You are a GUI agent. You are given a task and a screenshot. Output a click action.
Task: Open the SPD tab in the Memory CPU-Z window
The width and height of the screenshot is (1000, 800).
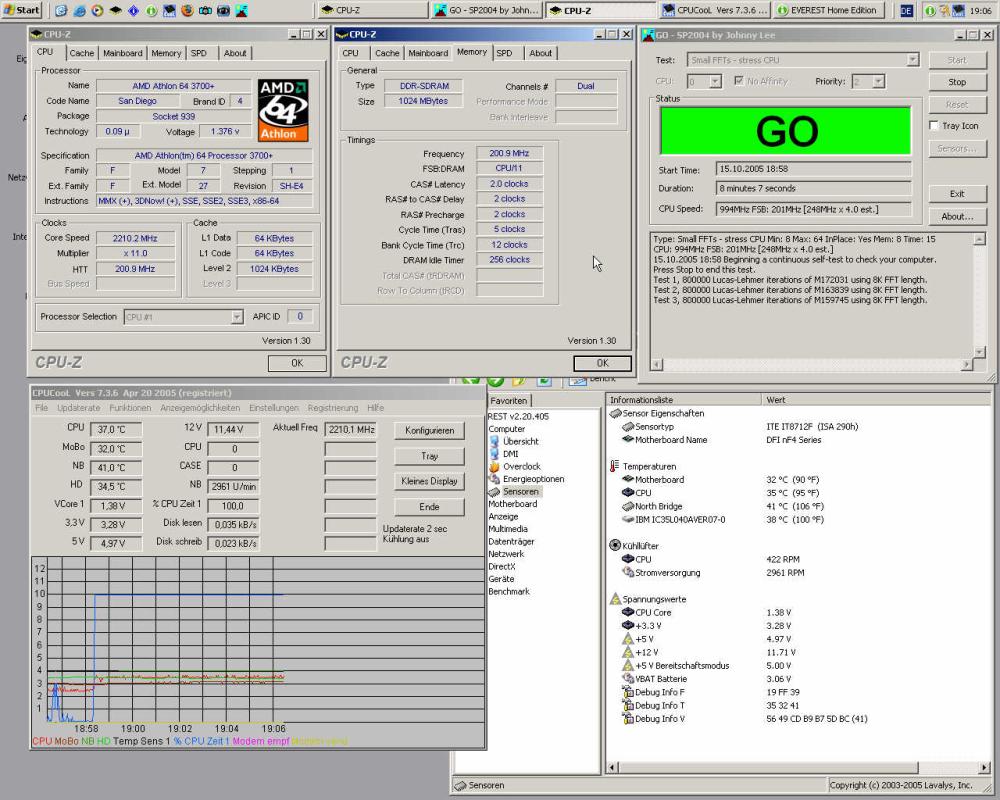coord(504,53)
